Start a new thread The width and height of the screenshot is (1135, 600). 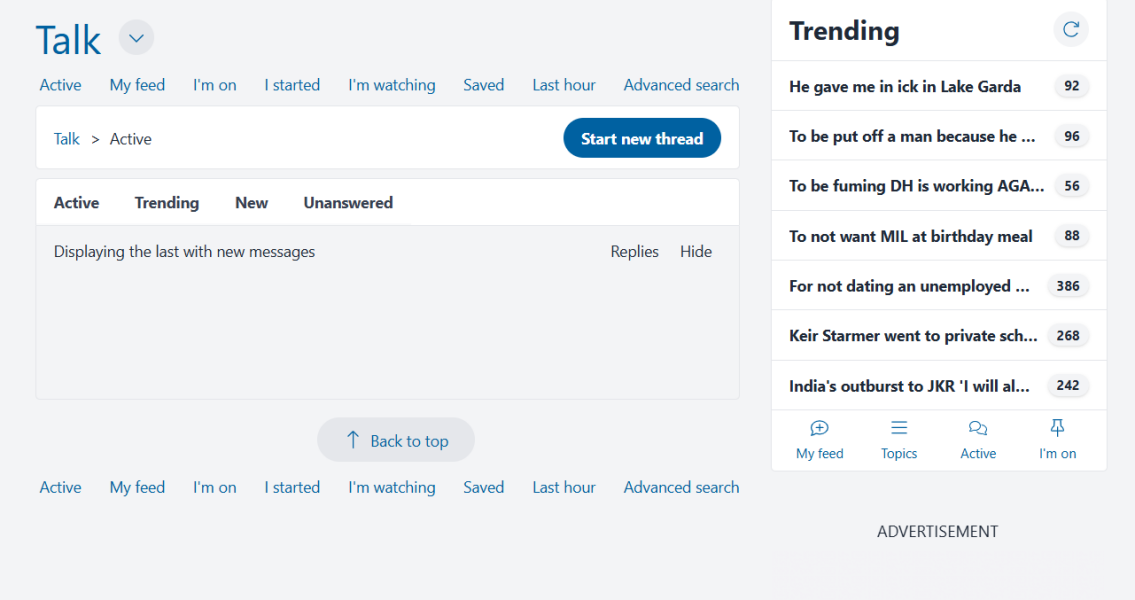[642, 138]
